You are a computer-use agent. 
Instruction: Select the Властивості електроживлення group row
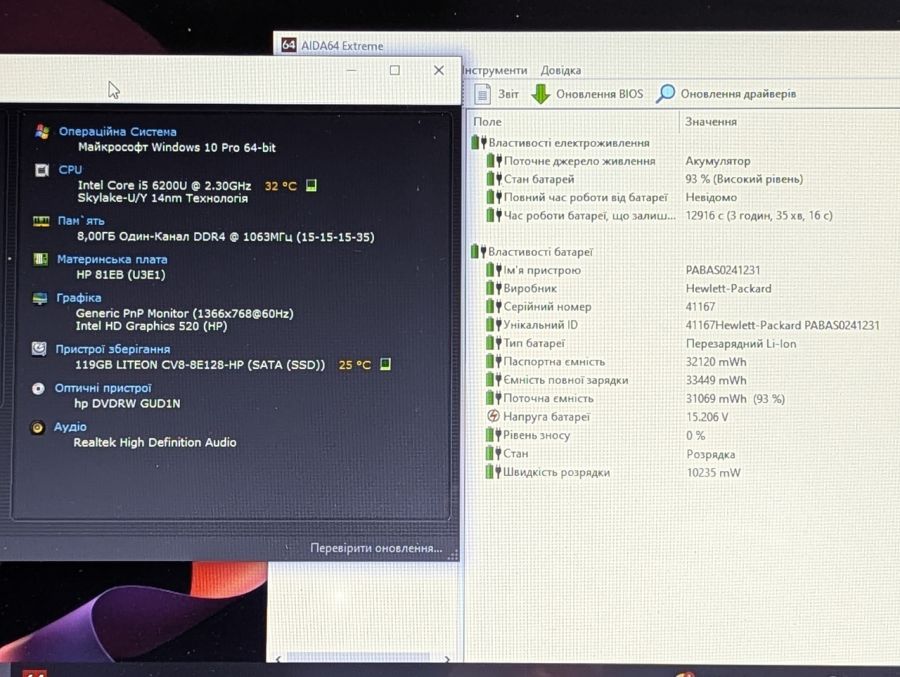pos(561,142)
